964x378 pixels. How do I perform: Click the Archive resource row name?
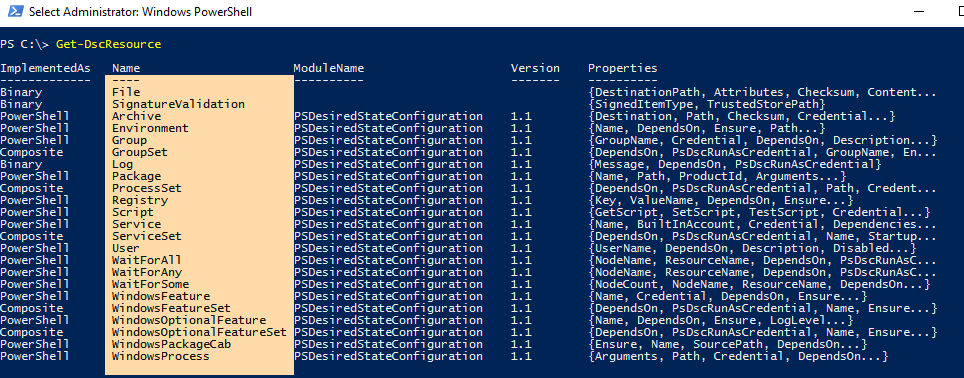pyautogui.click(x=136, y=116)
